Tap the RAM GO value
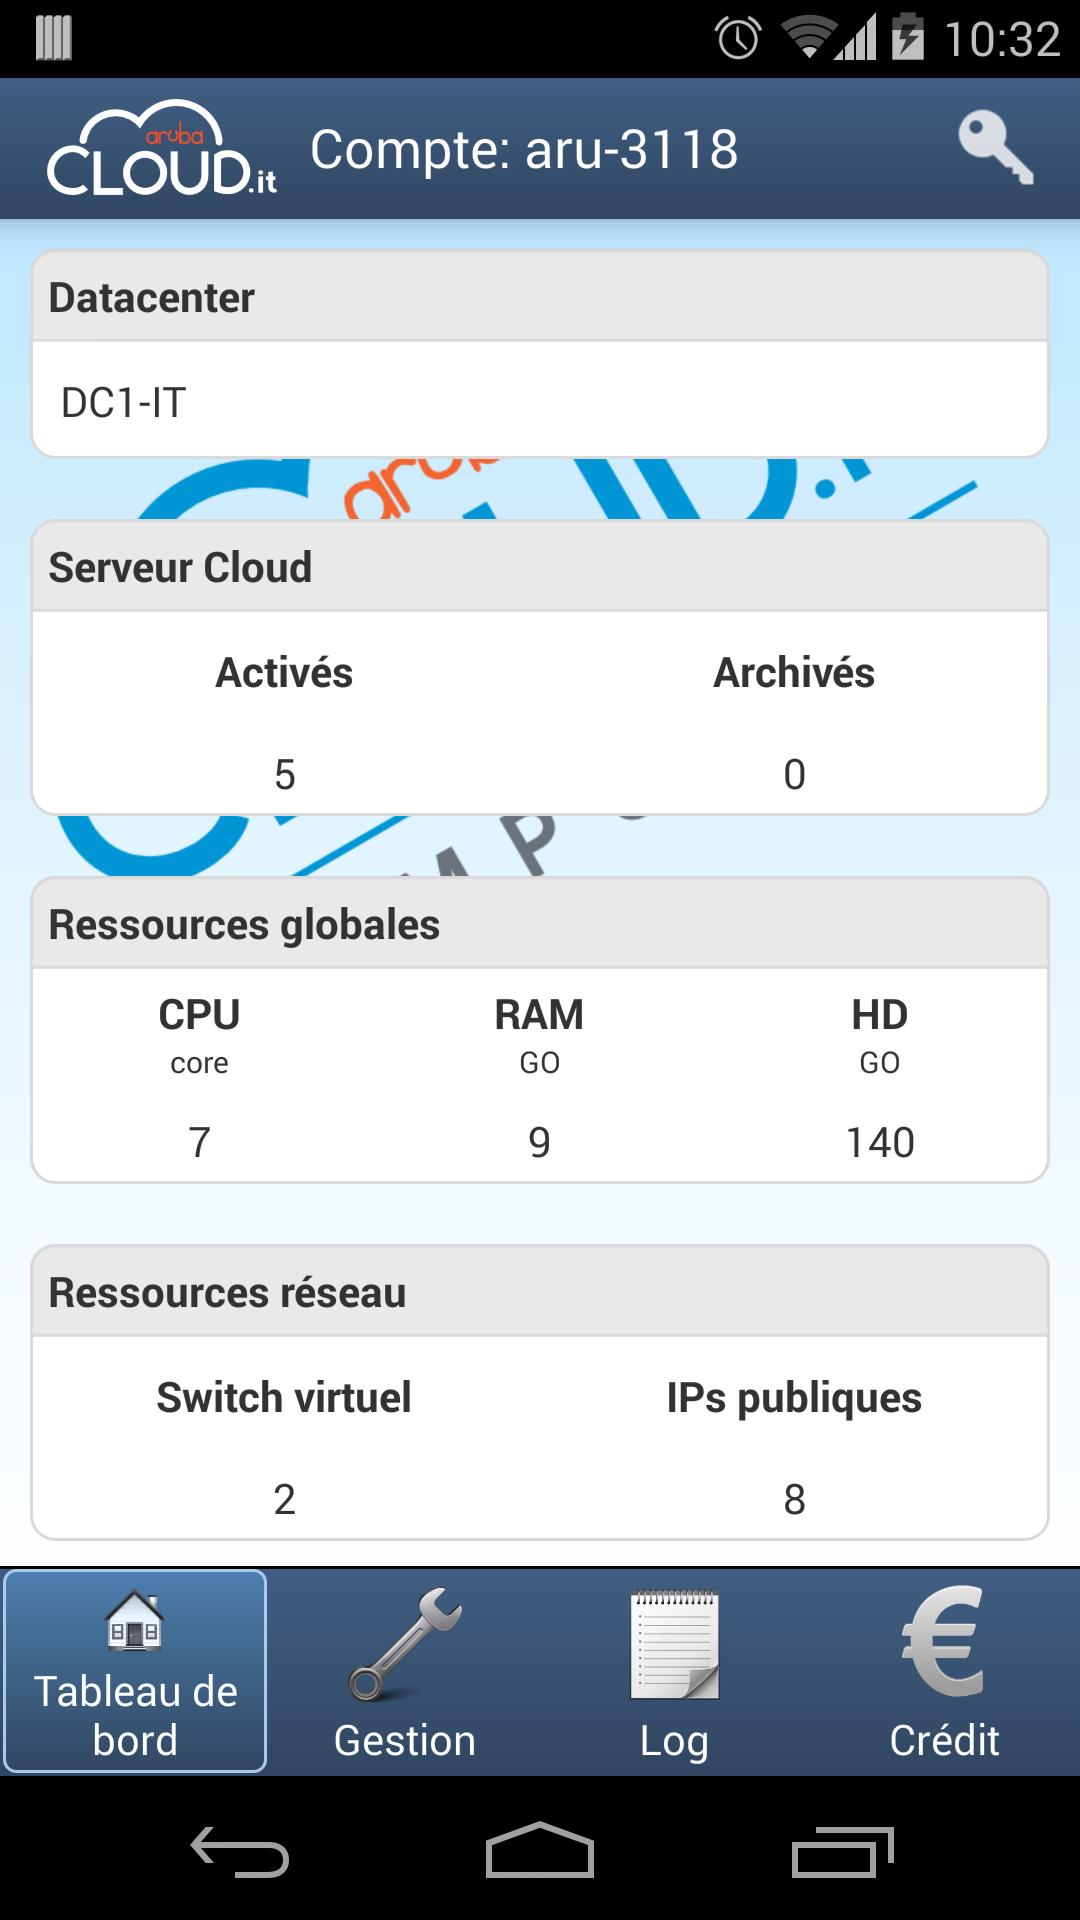Viewport: 1080px width, 1920px height. [x=539, y=1142]
